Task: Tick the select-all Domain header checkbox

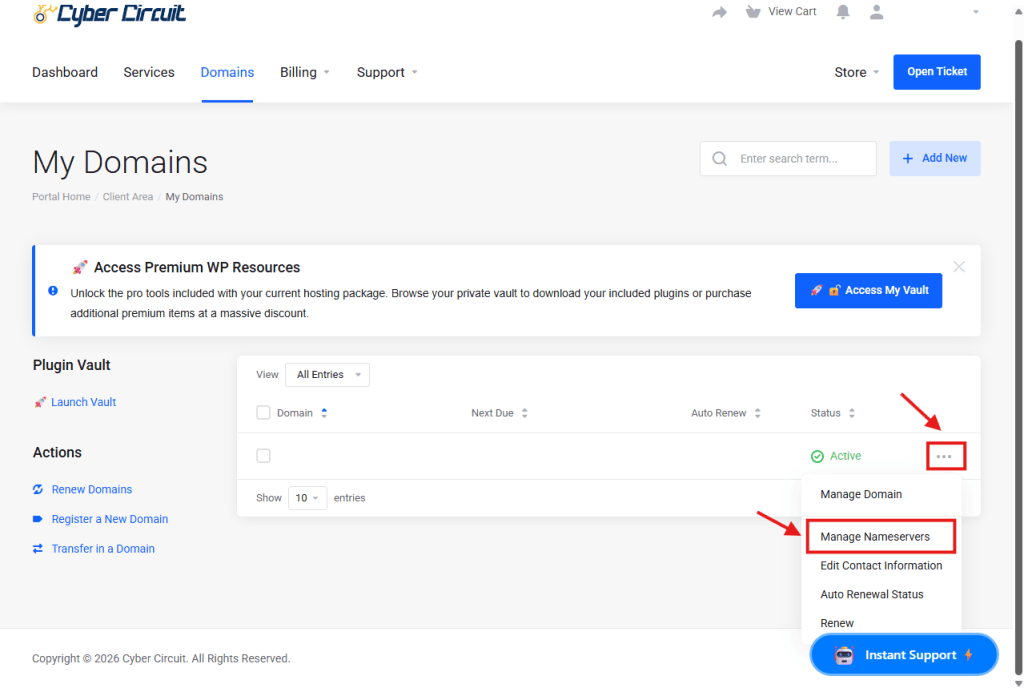Action: click(x=264, y=413)
